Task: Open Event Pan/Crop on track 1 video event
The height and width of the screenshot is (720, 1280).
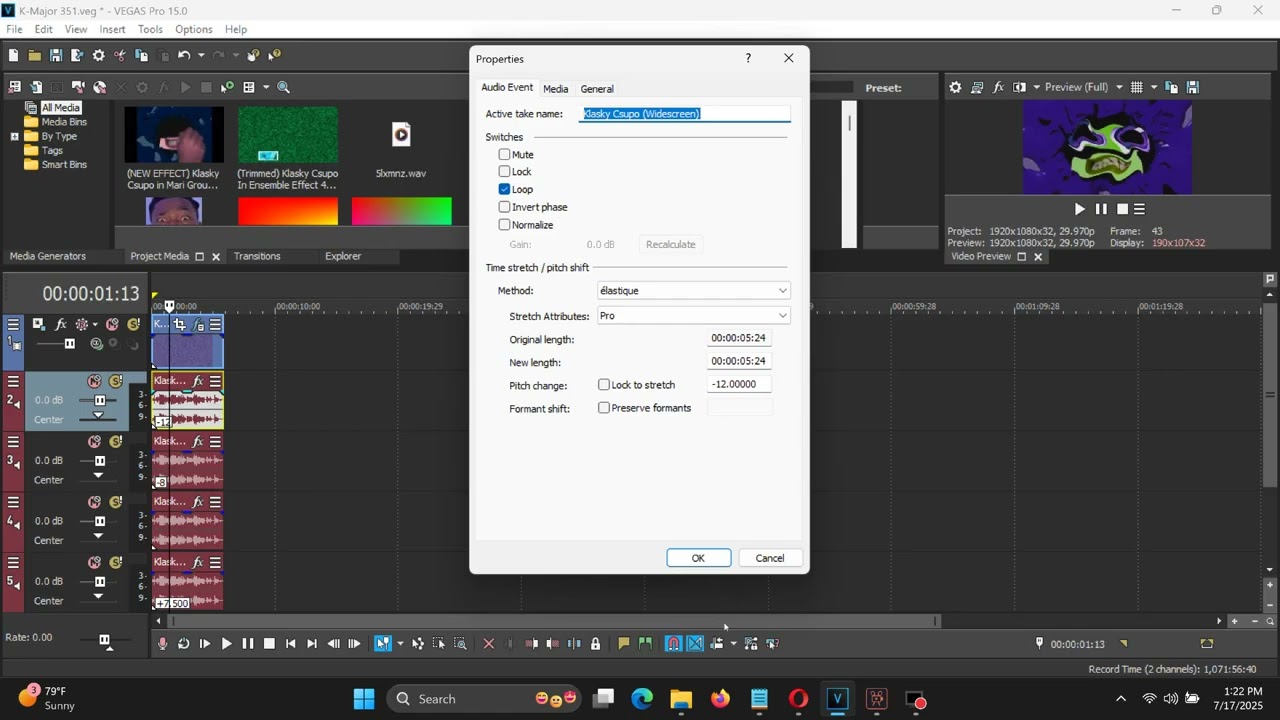Action: click(x=180, y=324)
